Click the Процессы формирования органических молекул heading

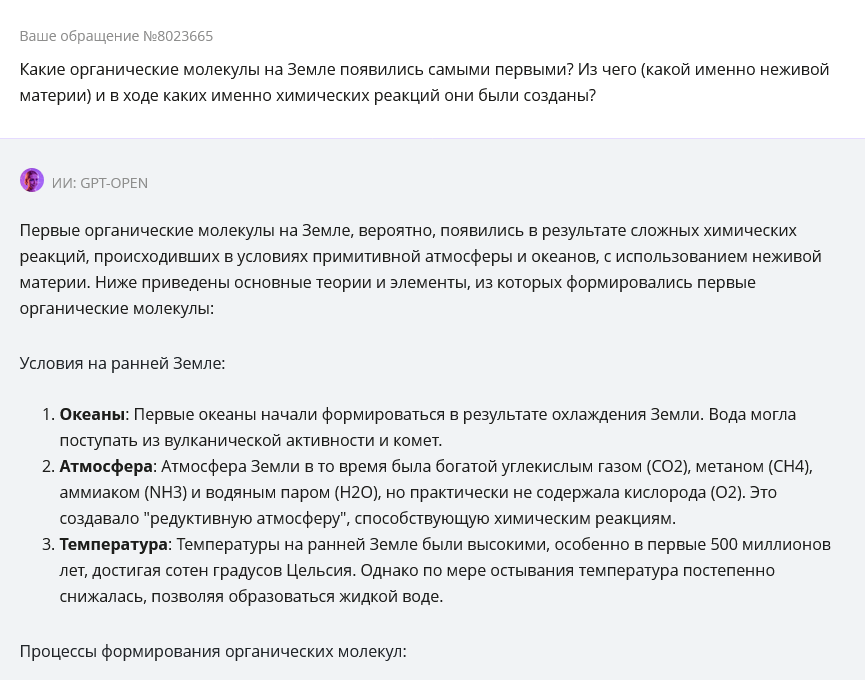tap(213, 651)
